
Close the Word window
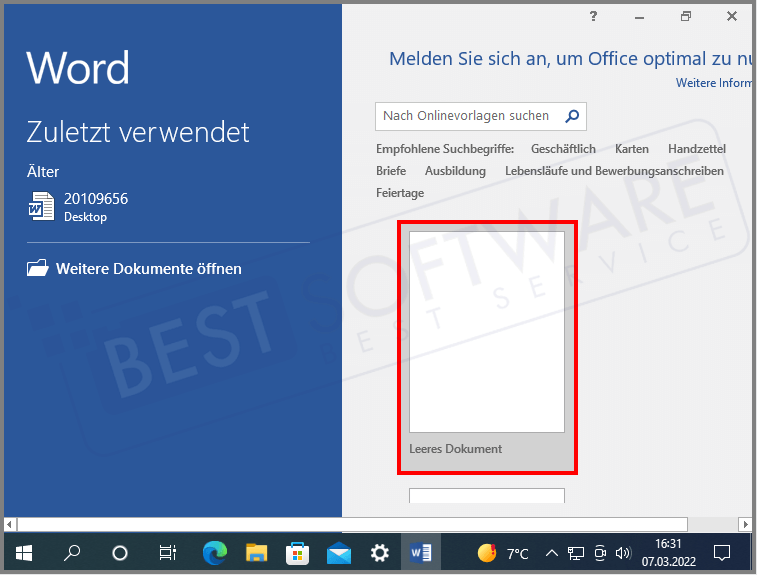click(x=732, y=16)
